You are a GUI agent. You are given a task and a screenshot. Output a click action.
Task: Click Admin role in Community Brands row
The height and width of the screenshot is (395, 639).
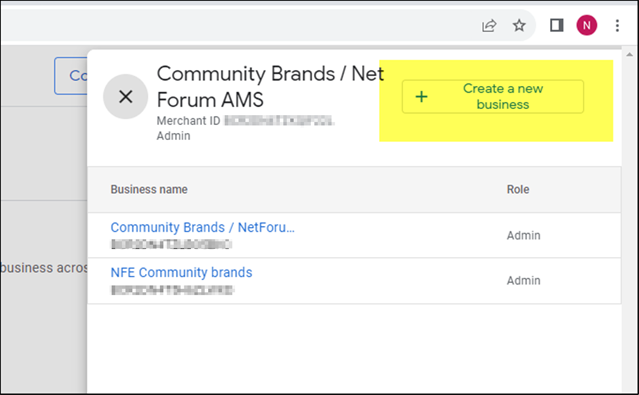524,235
